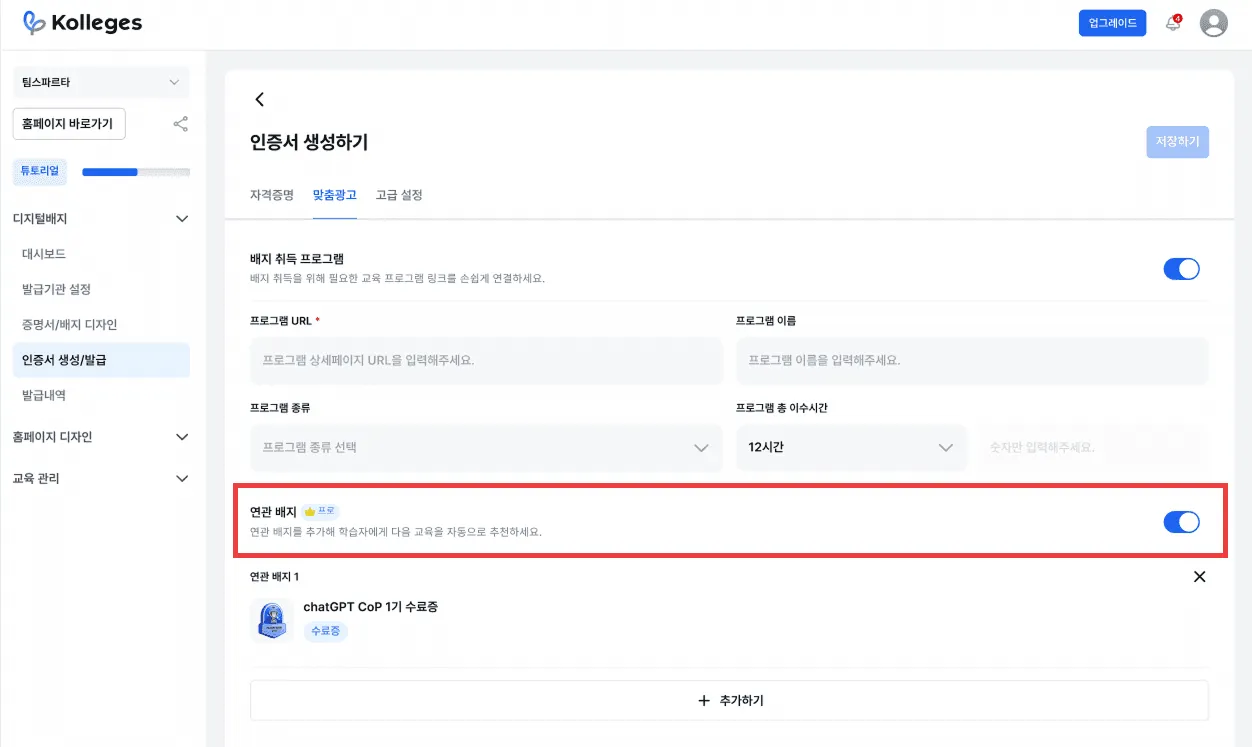Click the 홈페이지 바로가기 button

coord(69,124)
